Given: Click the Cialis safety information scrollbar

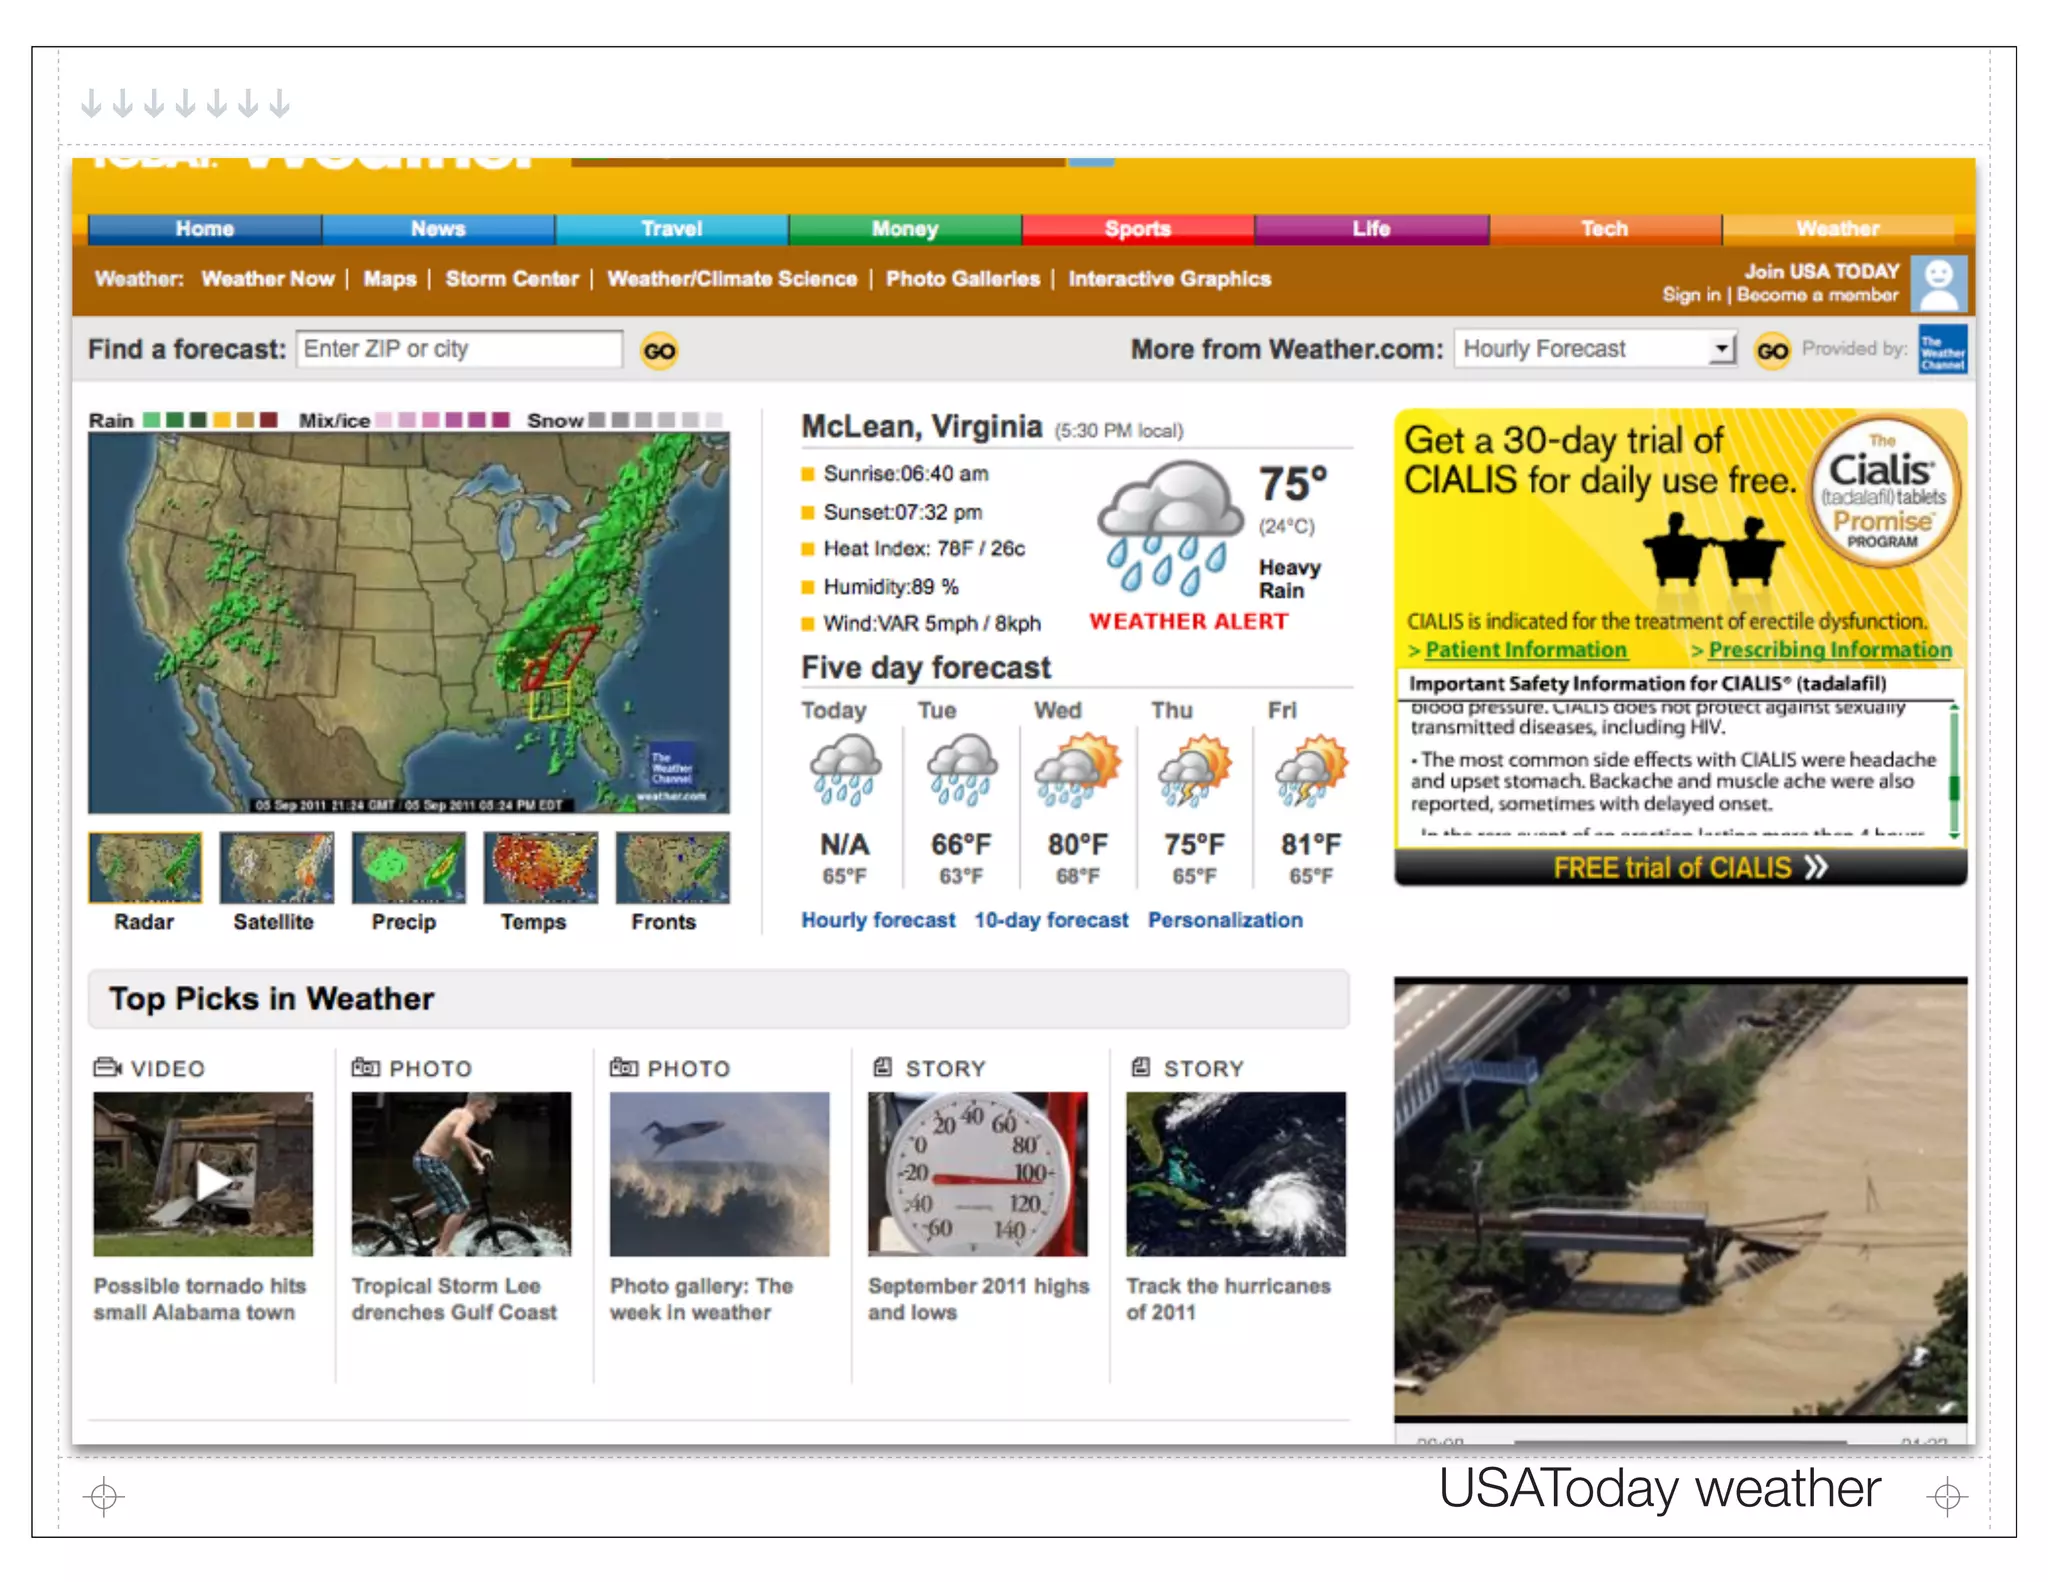Looking at the screenshot, I should [x=1954, y=770].
